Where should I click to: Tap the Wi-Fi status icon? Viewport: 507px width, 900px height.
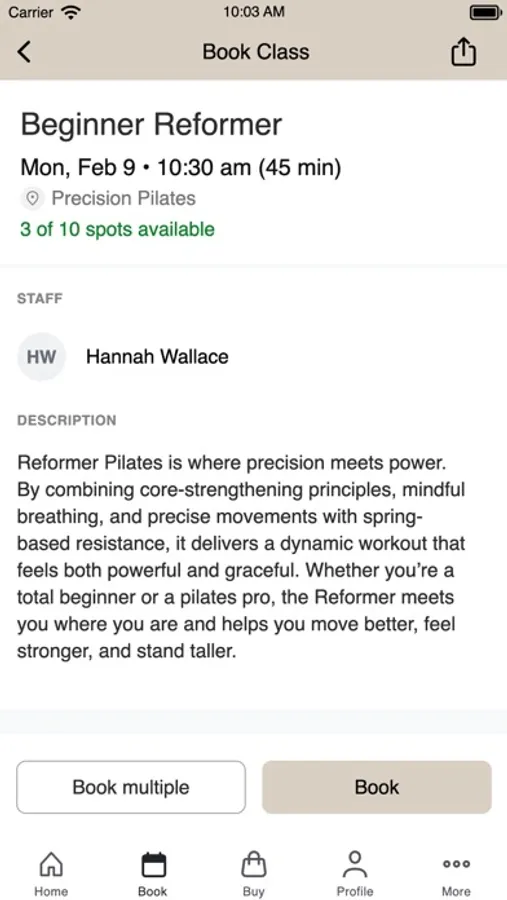pyautogui.click(x=71, y=13)
